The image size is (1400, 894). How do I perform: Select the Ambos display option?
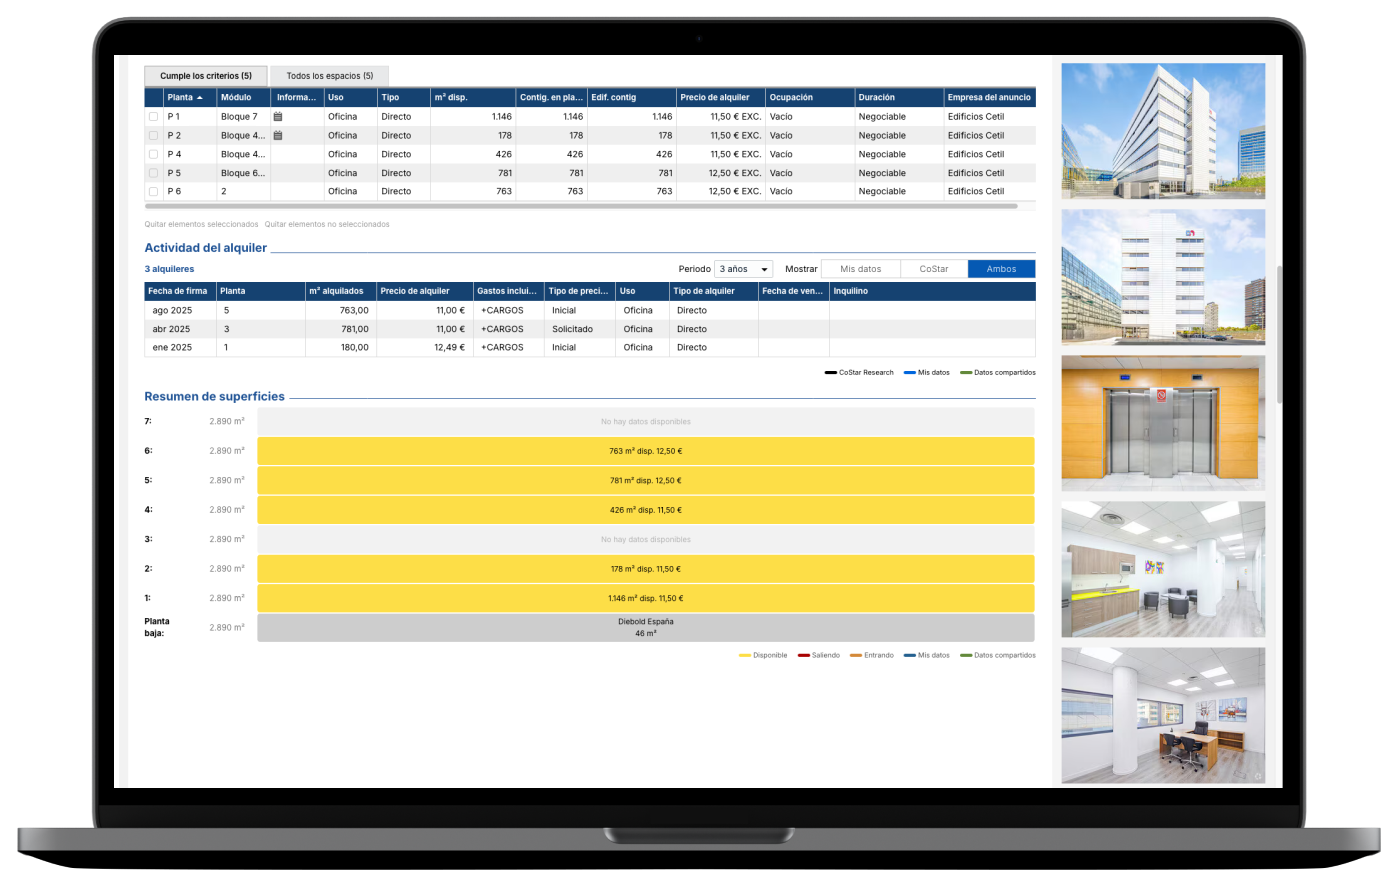[1001, 269]
